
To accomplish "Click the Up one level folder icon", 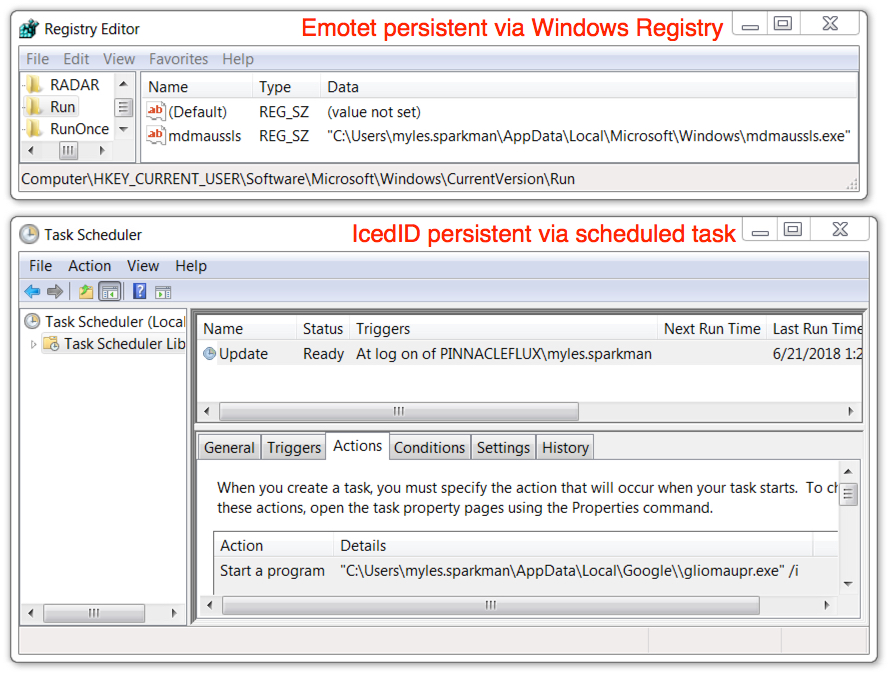I will point(86,291).
